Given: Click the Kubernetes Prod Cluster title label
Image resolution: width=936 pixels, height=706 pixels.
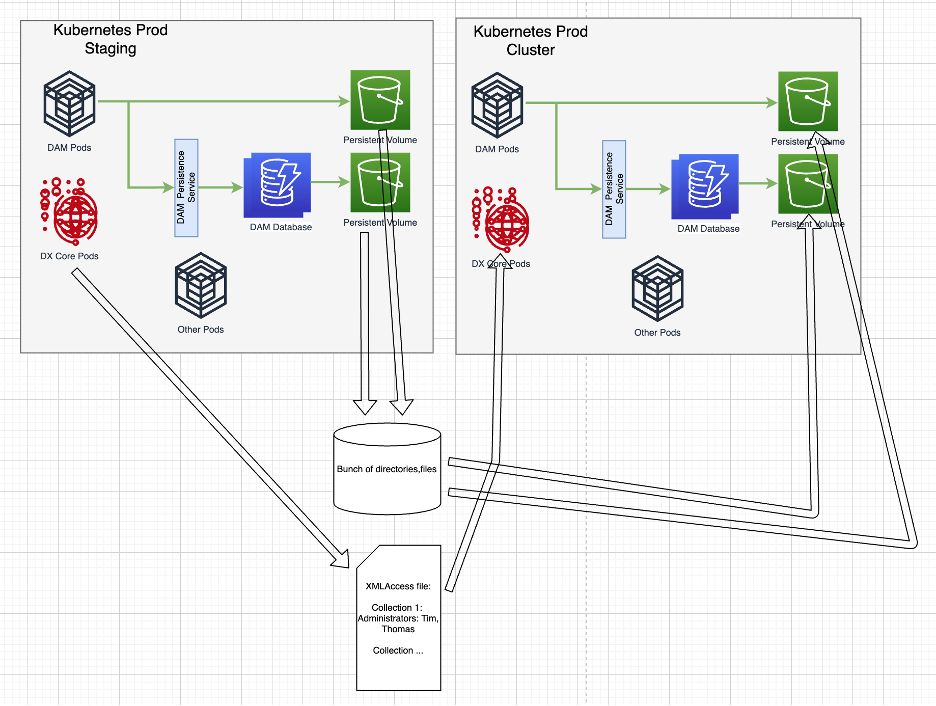Looking at the screenshot, I should (x=531, y=39).
